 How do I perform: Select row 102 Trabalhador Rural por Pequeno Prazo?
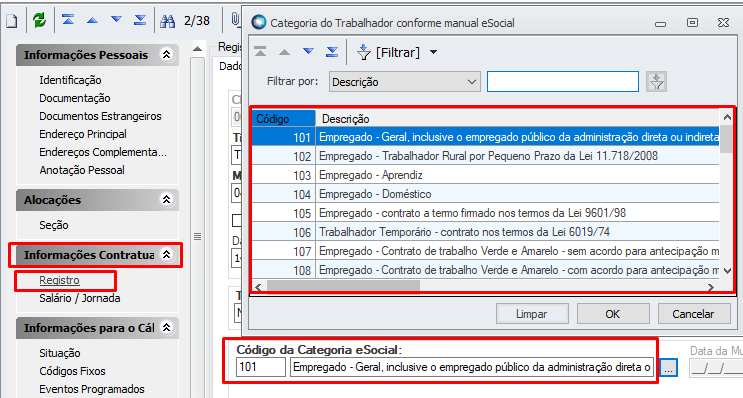(x=485, y=156)
